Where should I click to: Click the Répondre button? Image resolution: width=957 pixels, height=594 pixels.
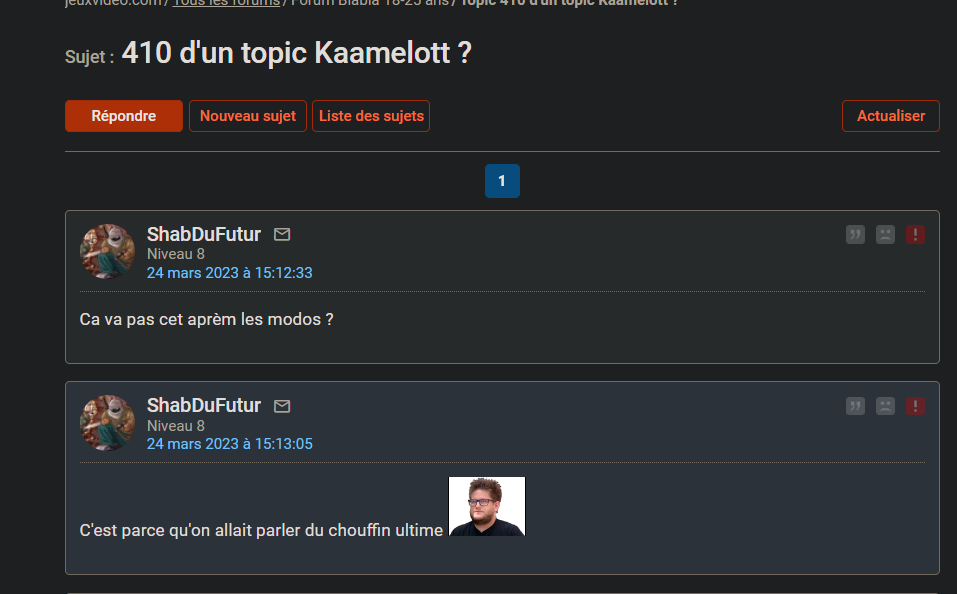tap(124, 116)
